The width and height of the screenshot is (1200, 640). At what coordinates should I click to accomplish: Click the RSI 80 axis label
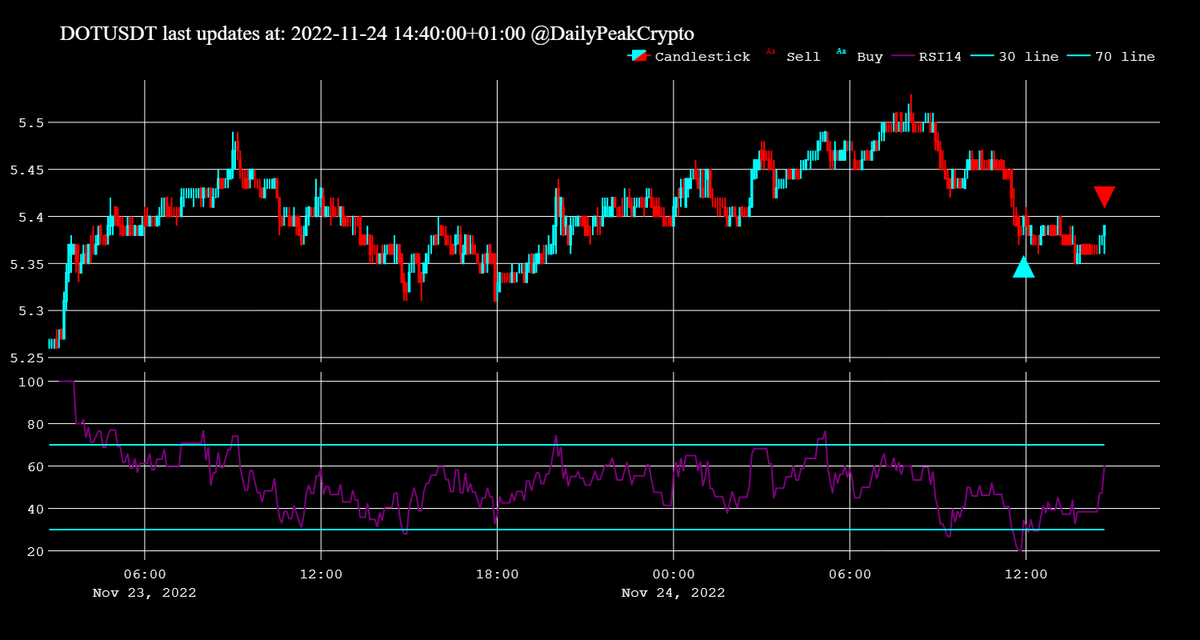pos(33,425)
